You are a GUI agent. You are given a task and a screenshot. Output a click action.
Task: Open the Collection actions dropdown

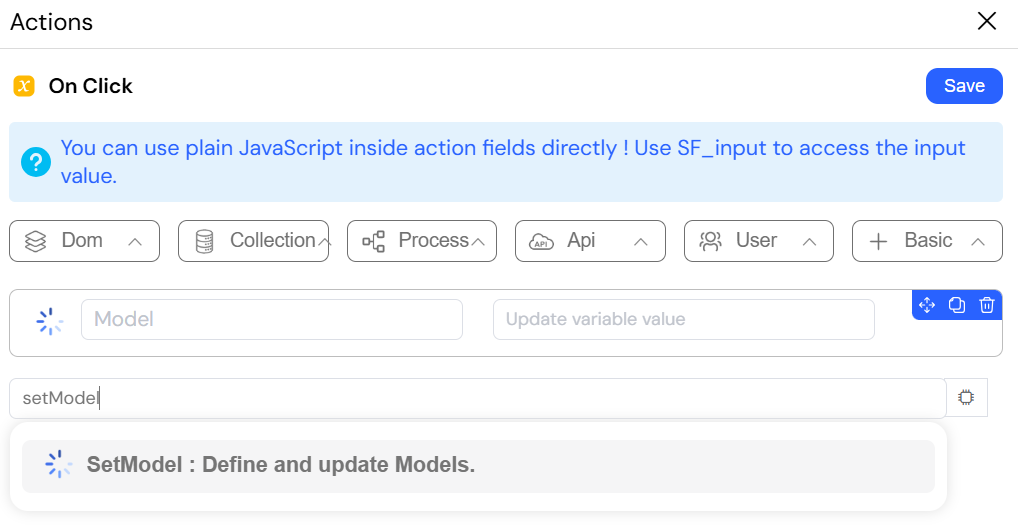point(253,241)
